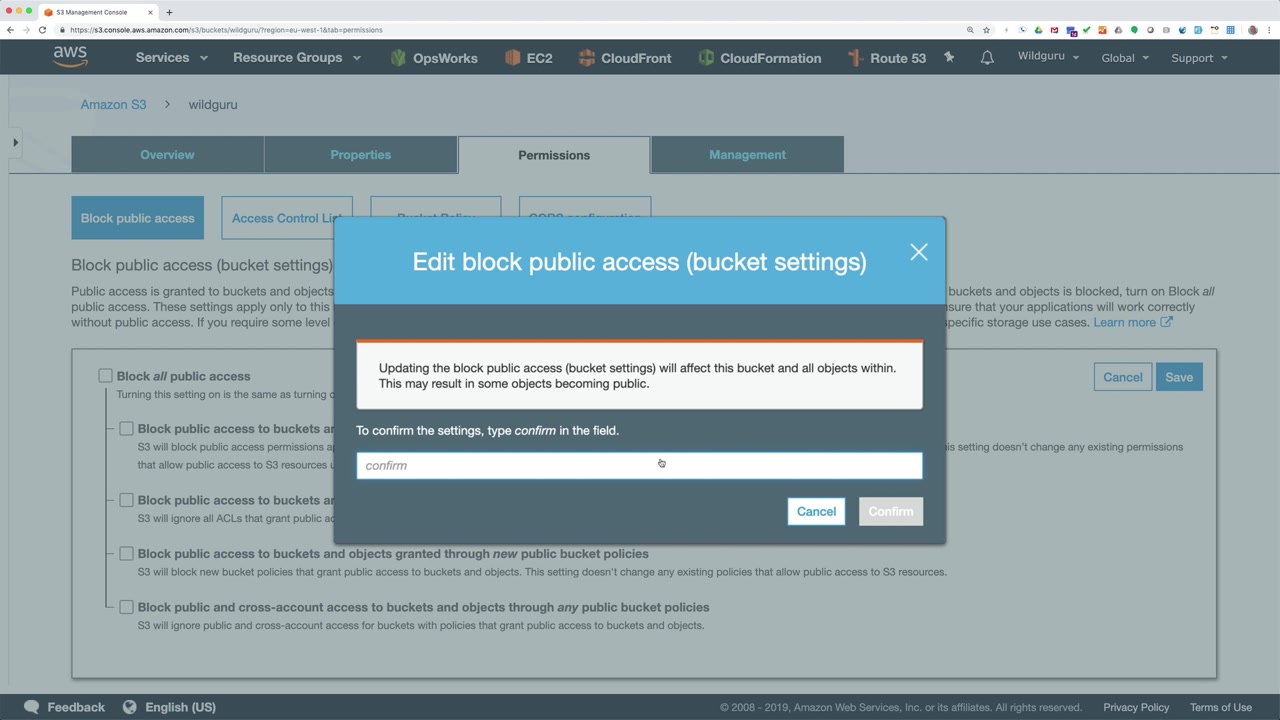Click the Confirm button in the dialog
Screen dimensions: 1280x720
[891, 512]
